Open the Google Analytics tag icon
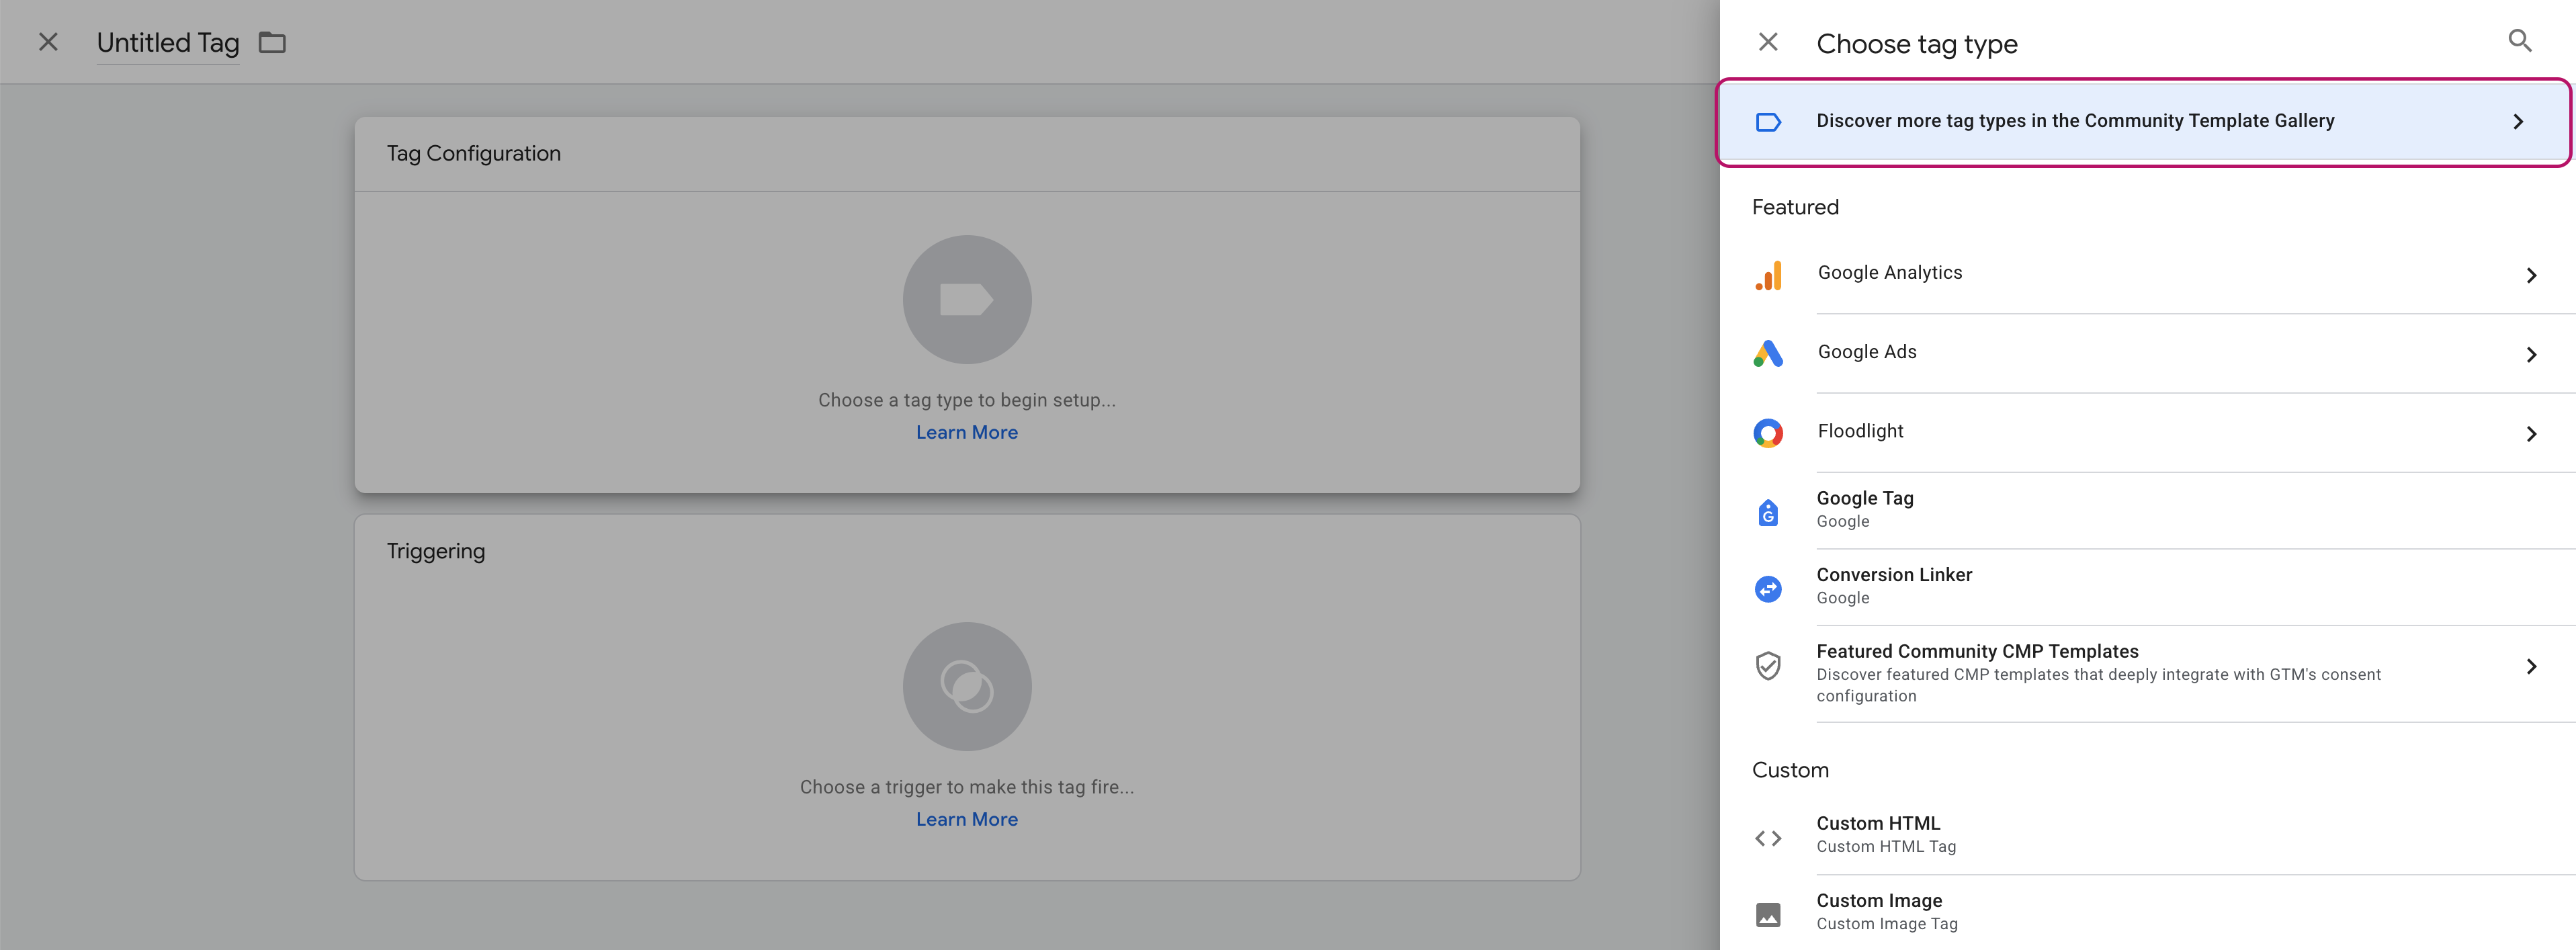The width and height of the screenshot is (2576, 950). [1768, 275]
